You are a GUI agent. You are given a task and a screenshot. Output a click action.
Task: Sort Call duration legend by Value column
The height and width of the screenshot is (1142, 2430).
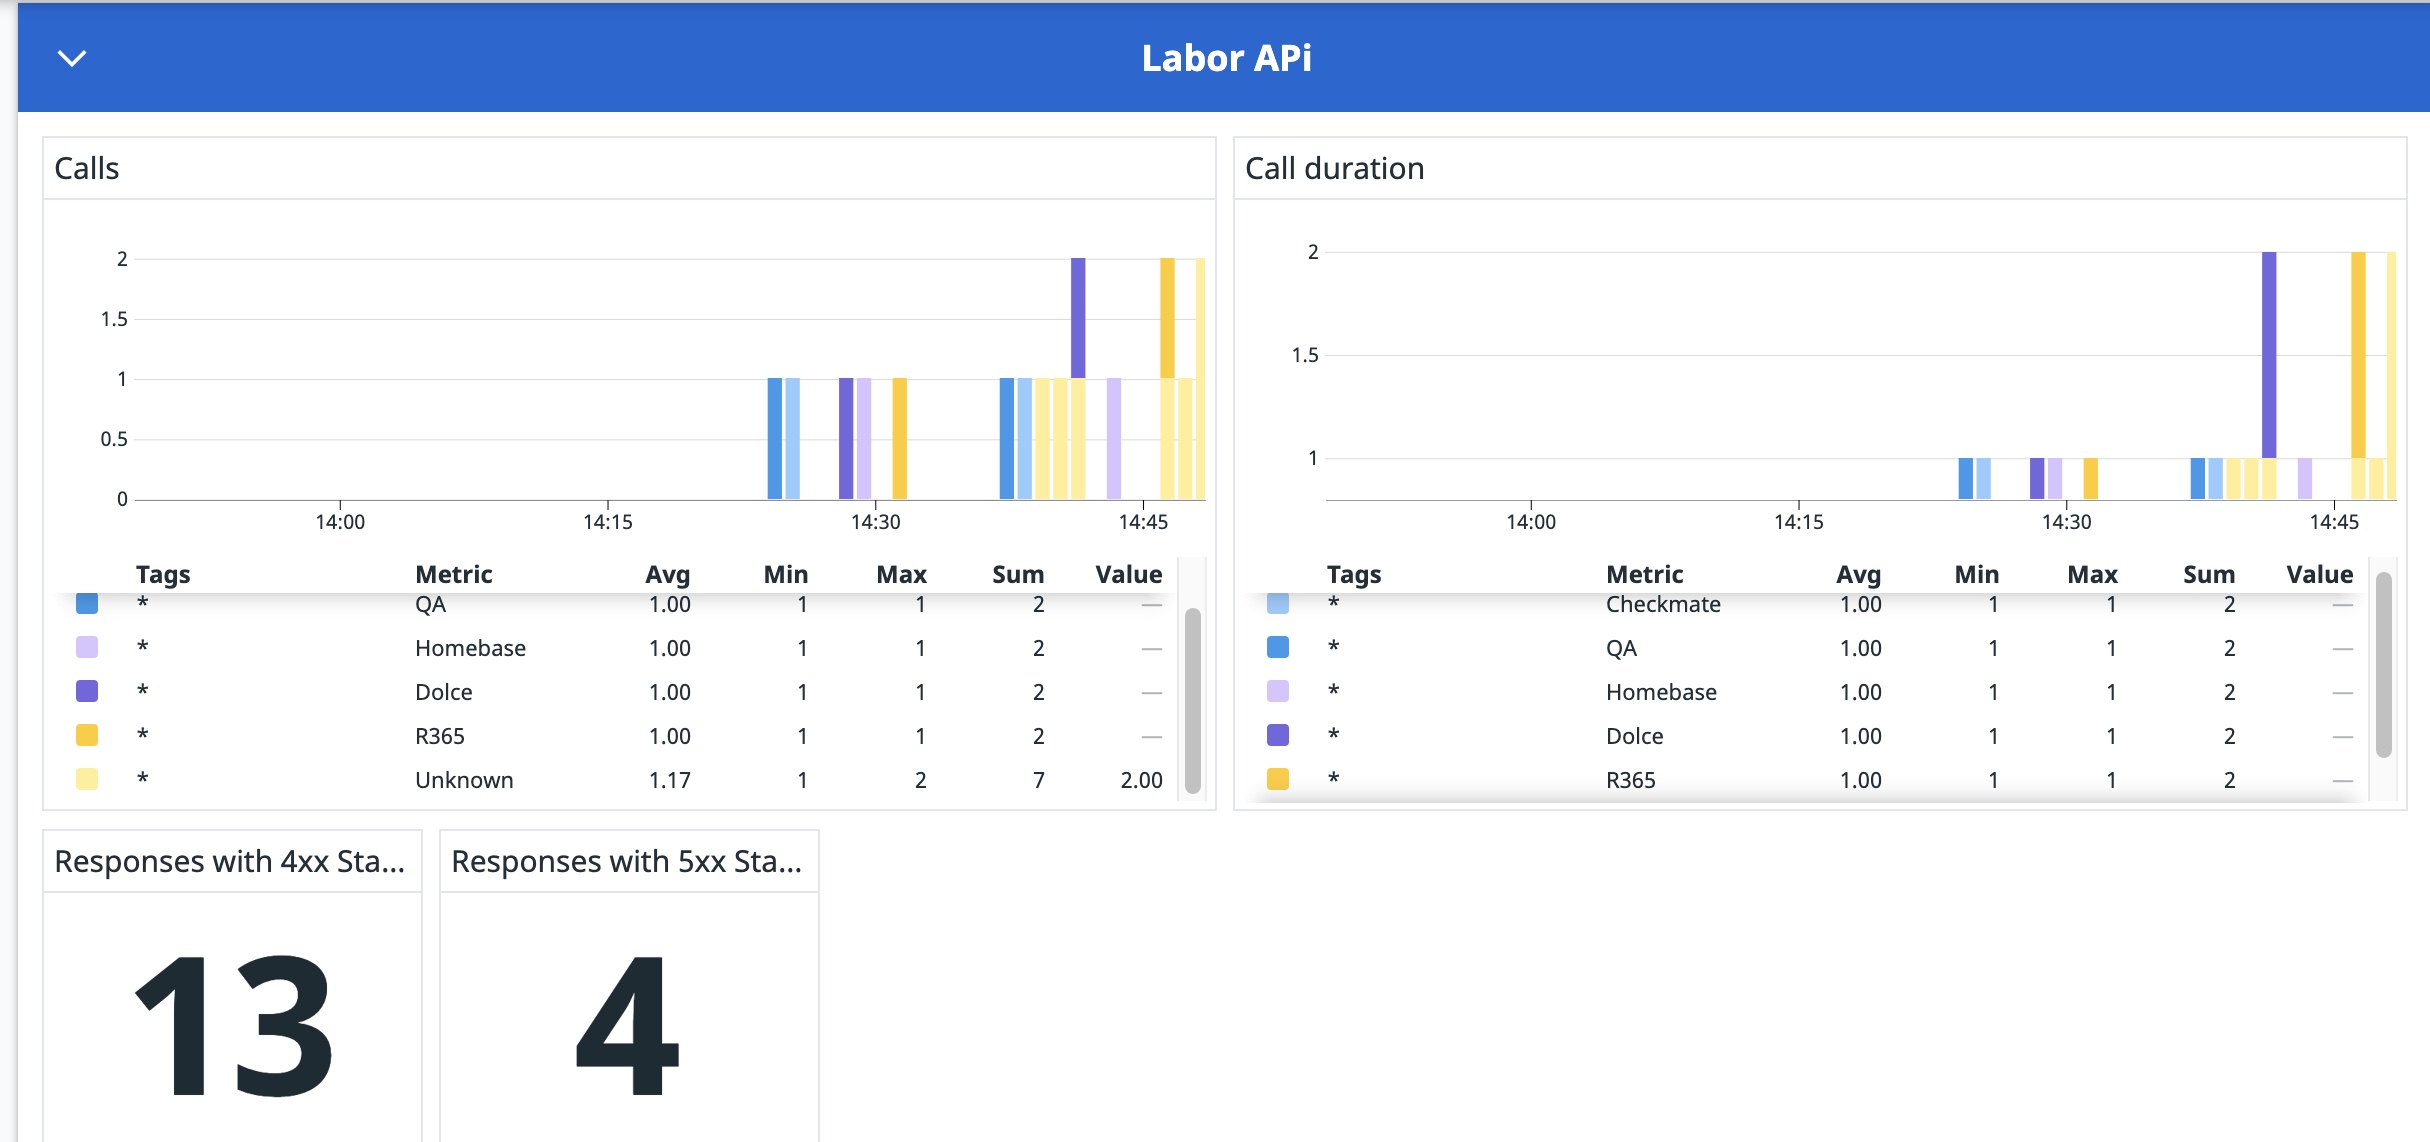point(2320,574)
